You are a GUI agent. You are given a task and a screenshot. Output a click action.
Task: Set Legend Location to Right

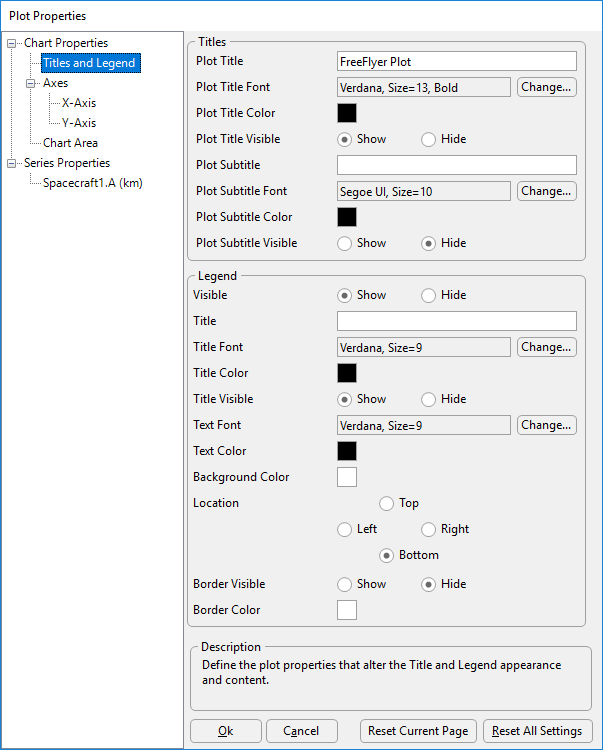click(428, 529)
